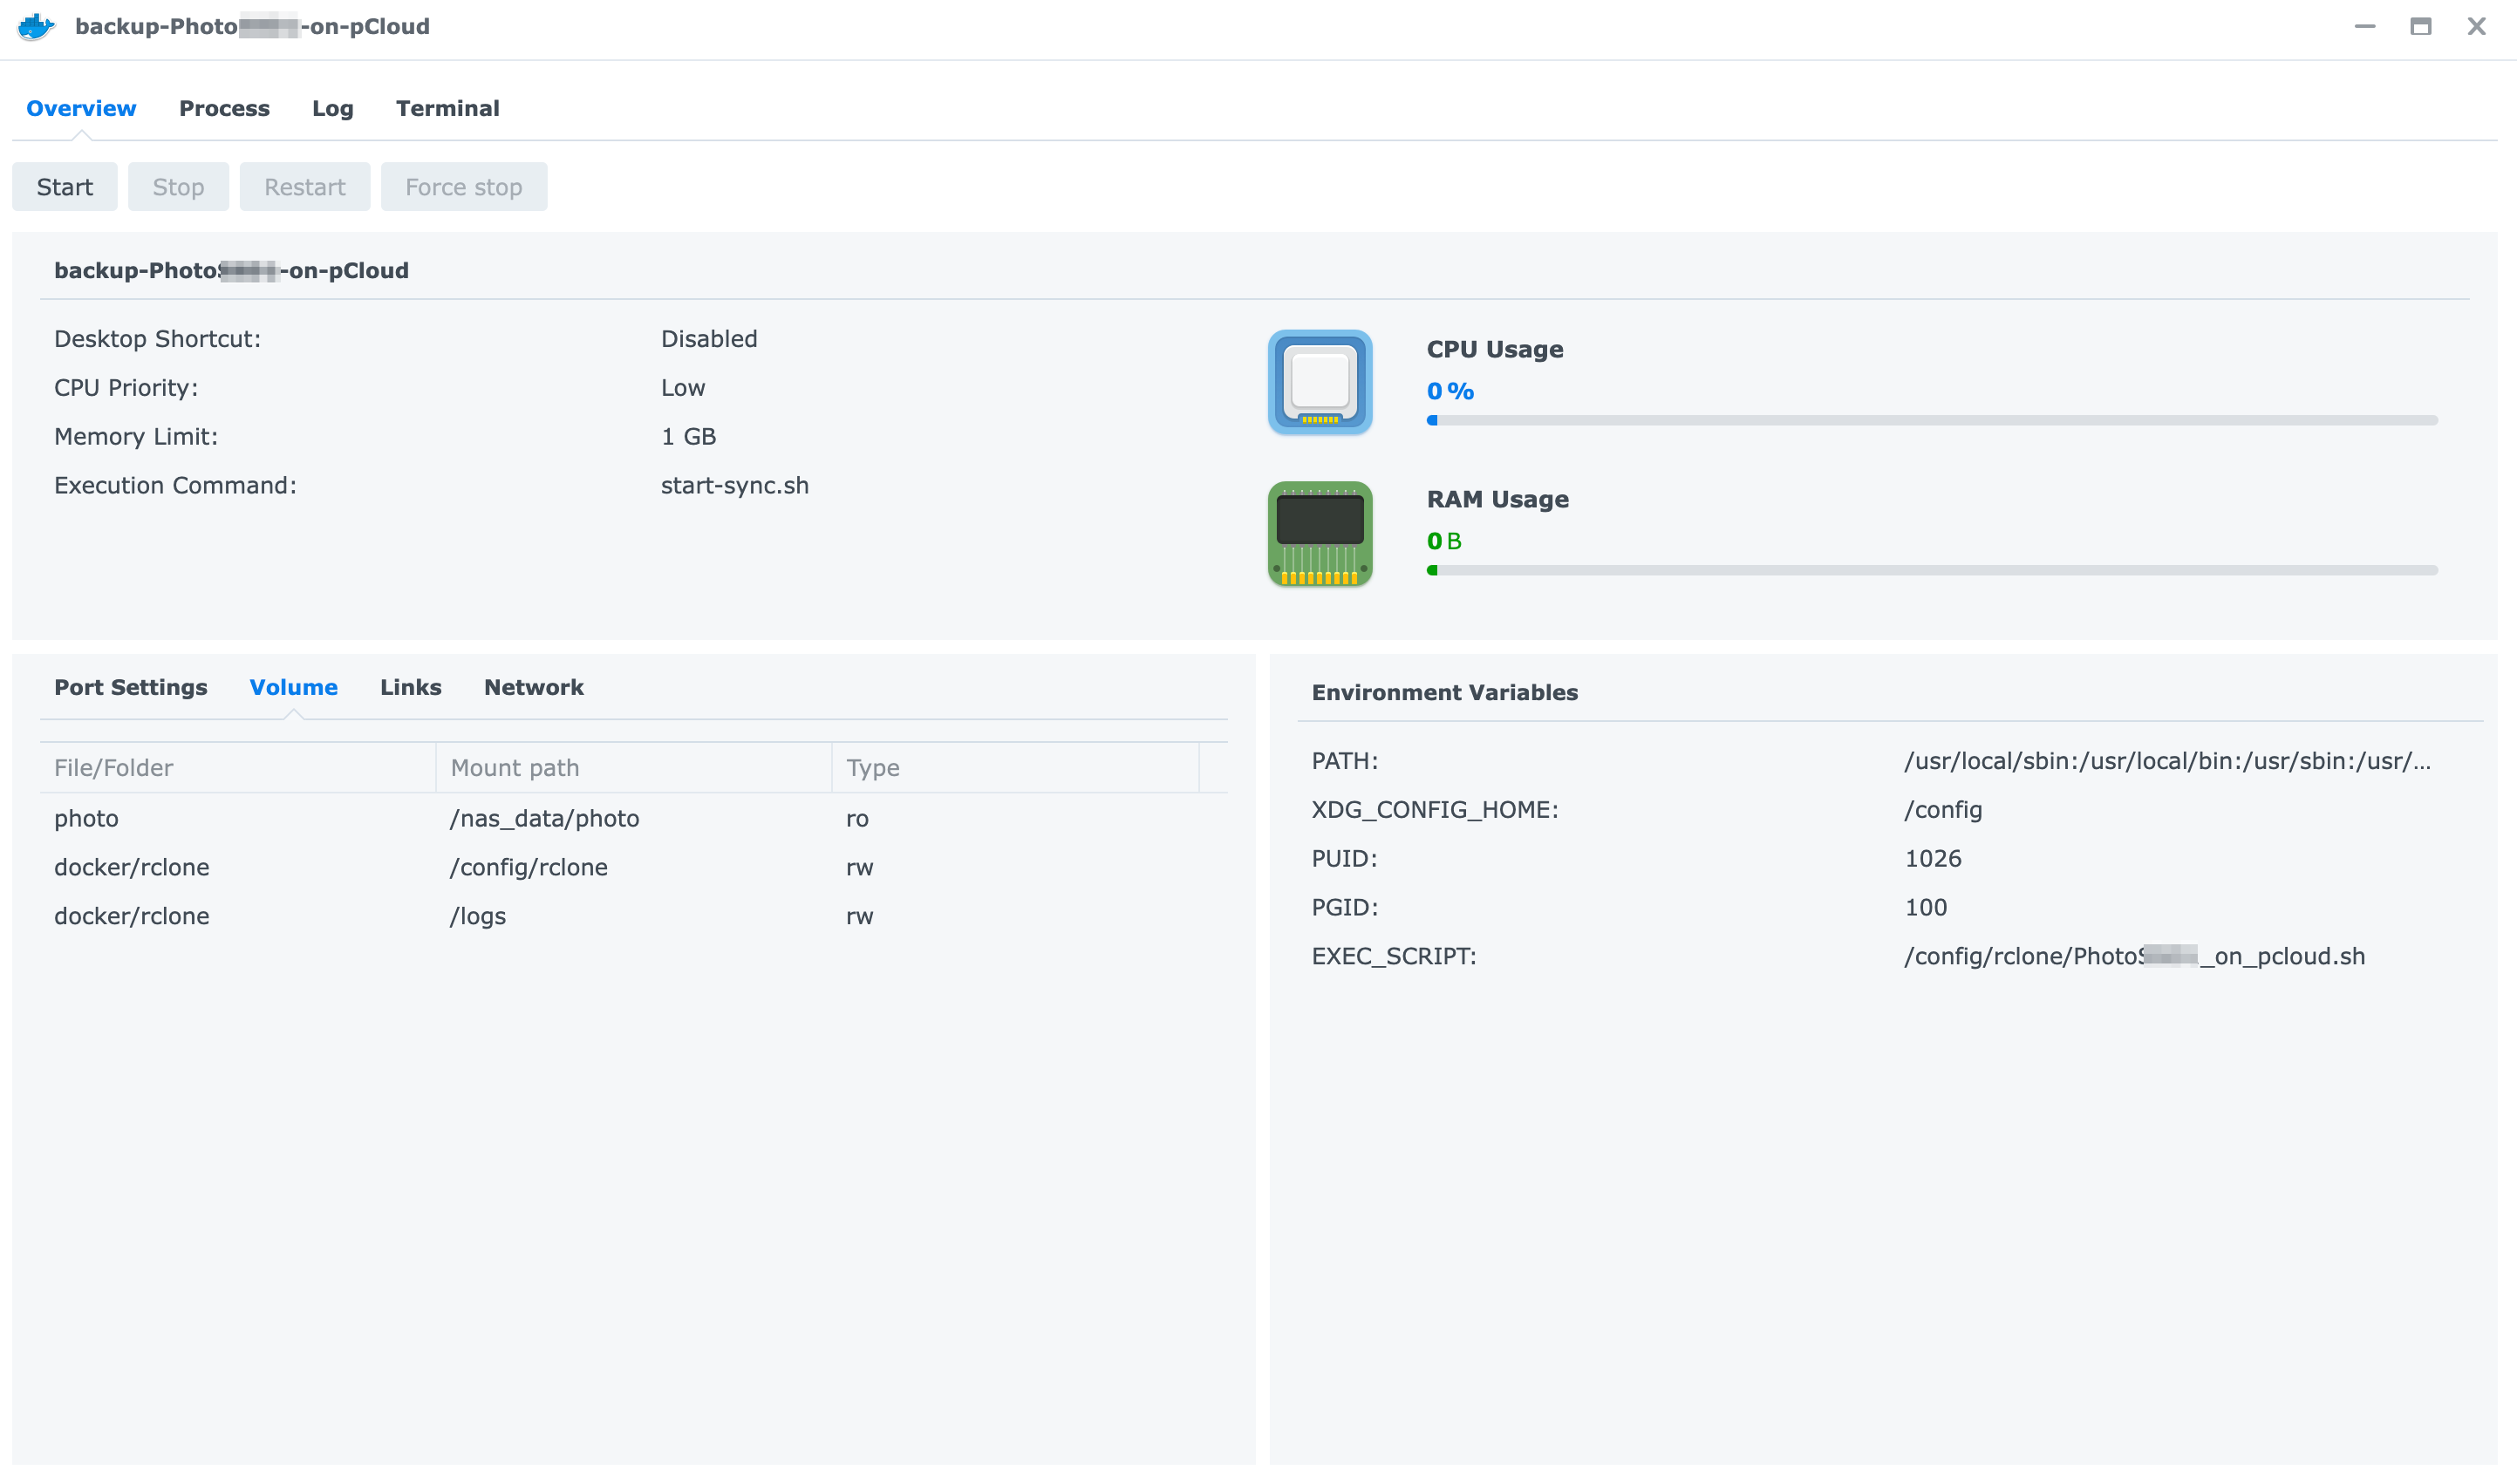
Task: Select the Overview tab
Action: [x=81, y=108]
